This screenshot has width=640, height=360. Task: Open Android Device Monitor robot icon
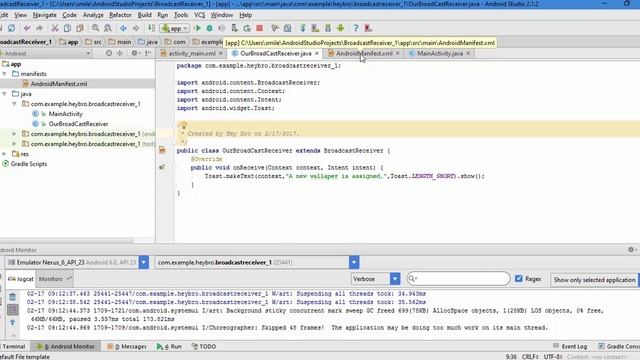[x=340, y=28]
